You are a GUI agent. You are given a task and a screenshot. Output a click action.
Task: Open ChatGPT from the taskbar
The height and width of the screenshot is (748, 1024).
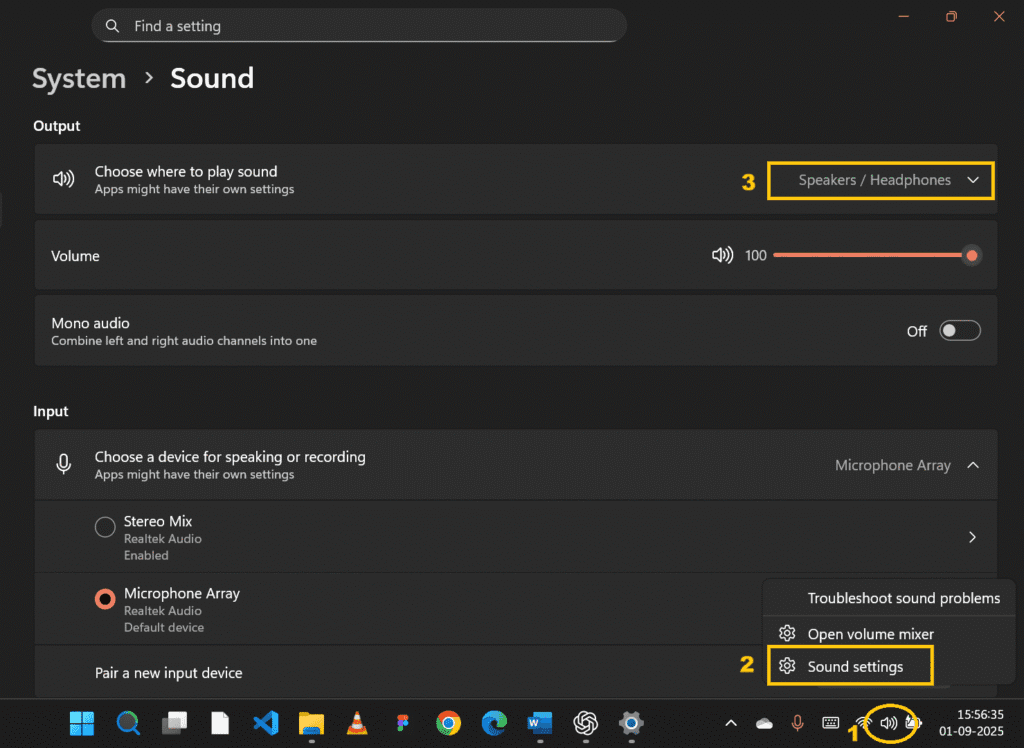coord(585,723)
